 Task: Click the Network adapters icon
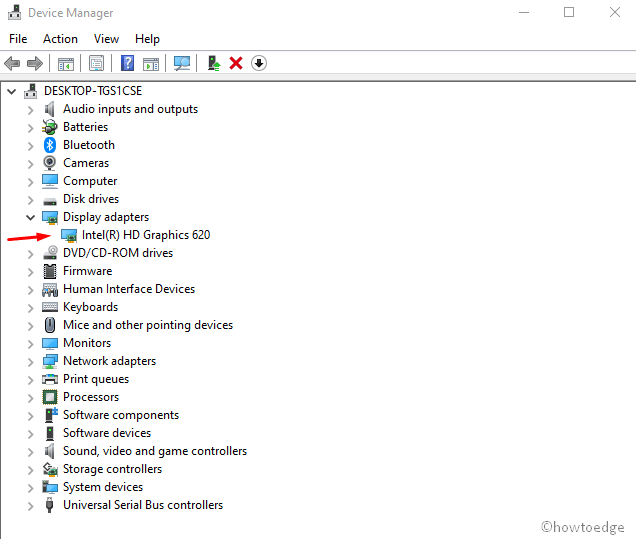click(50, 361)
